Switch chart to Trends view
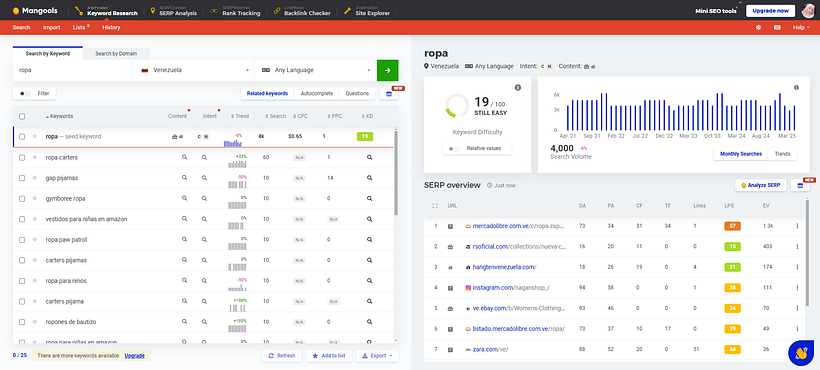The height and width of the screenshot is (370, 820). pos(782,154)
